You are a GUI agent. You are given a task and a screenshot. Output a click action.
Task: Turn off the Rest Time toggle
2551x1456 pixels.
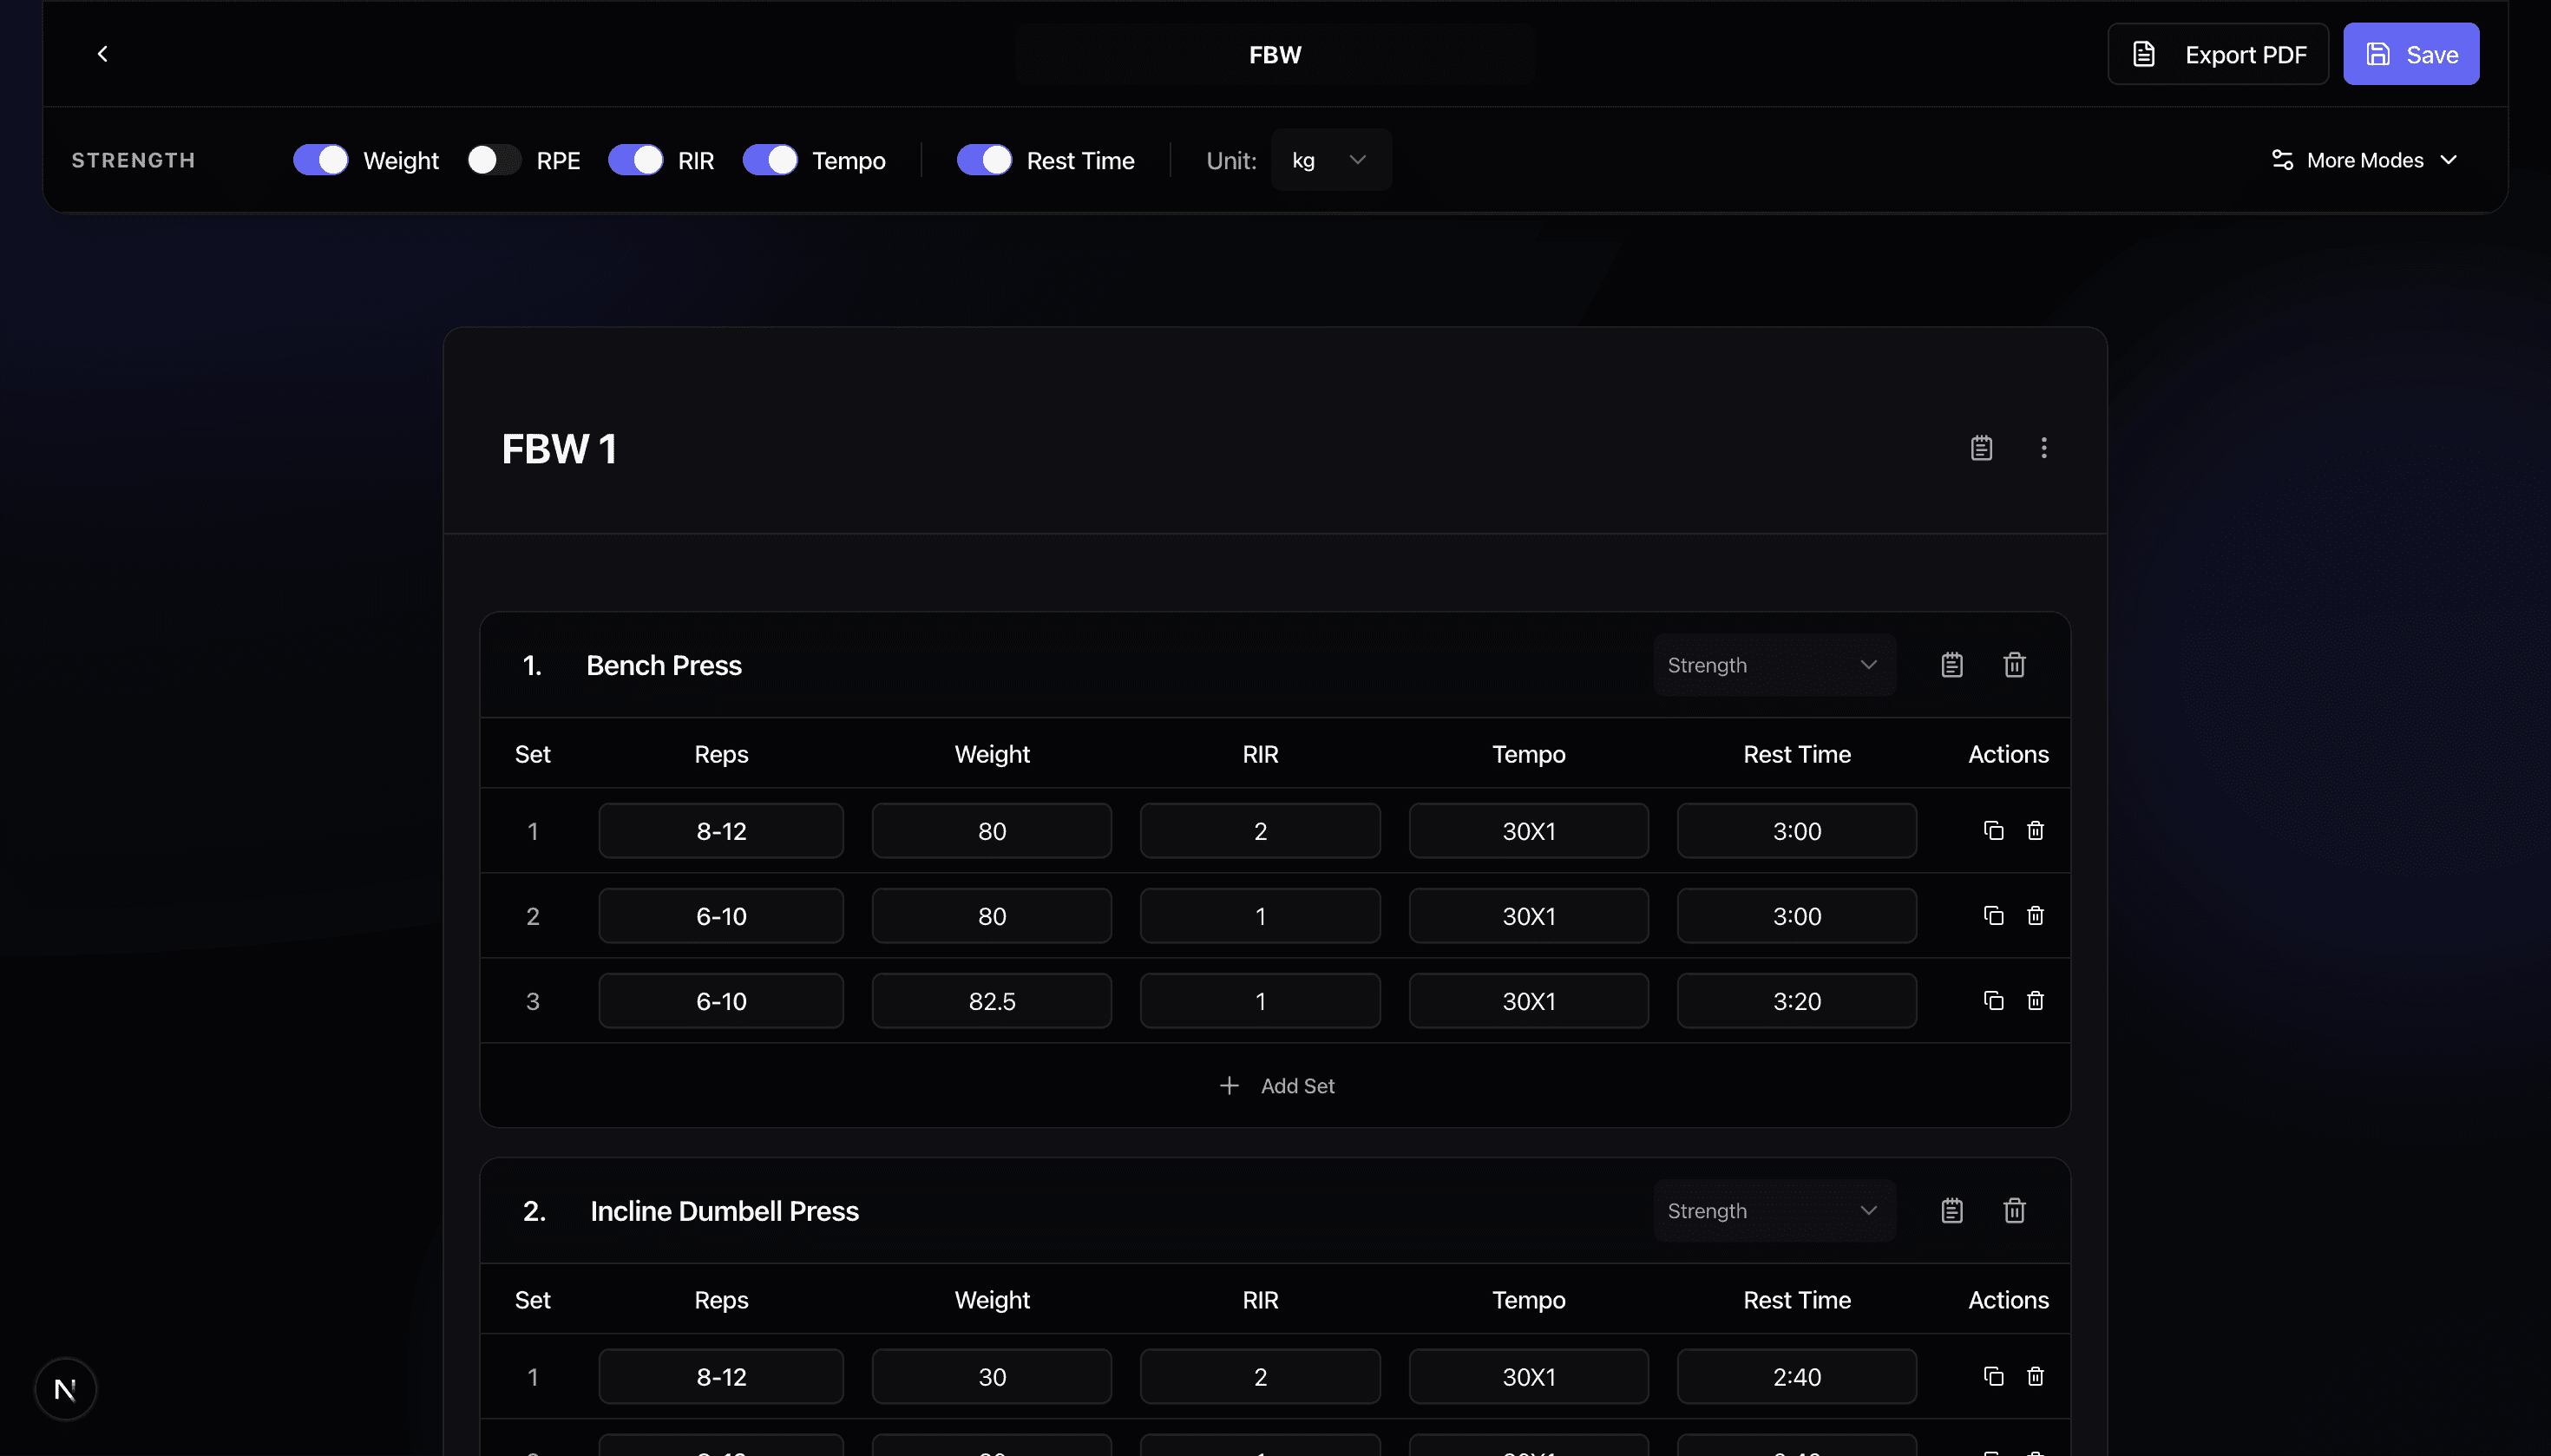pos(984,159)
